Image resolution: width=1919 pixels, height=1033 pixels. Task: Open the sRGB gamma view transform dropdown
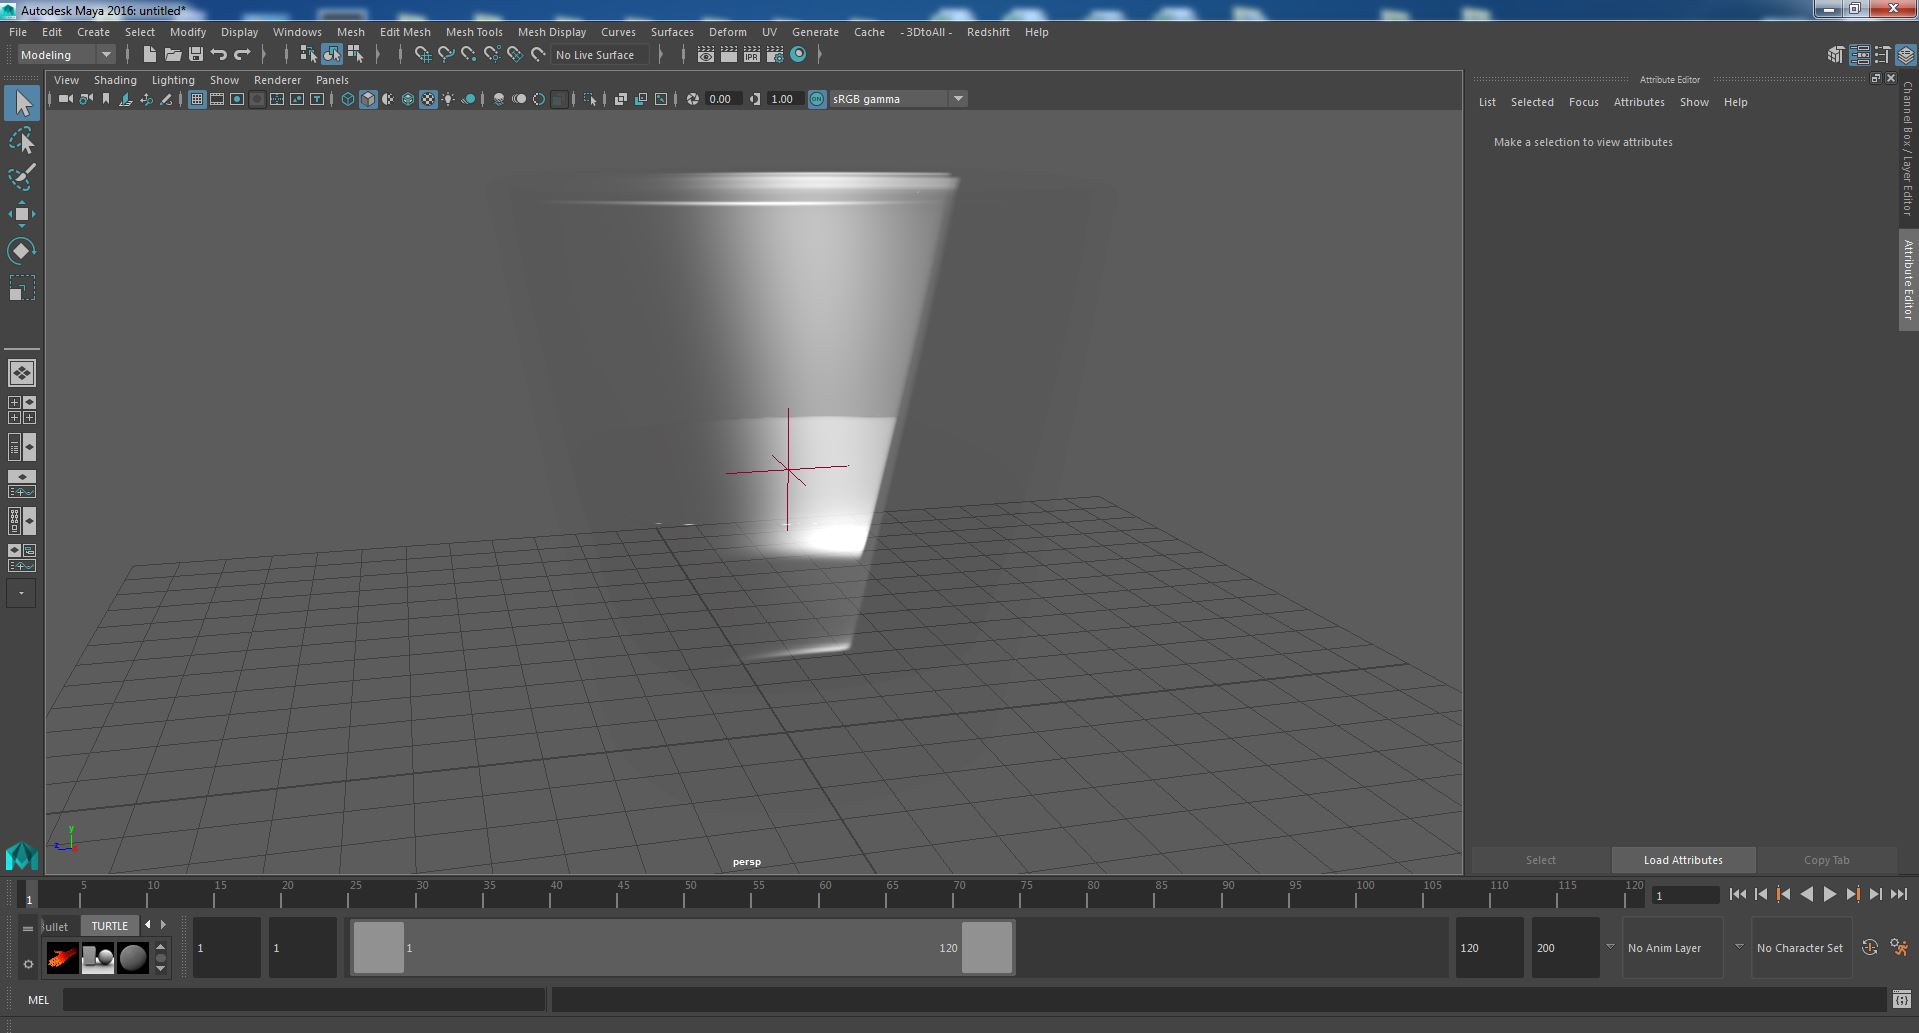point(898,99)
